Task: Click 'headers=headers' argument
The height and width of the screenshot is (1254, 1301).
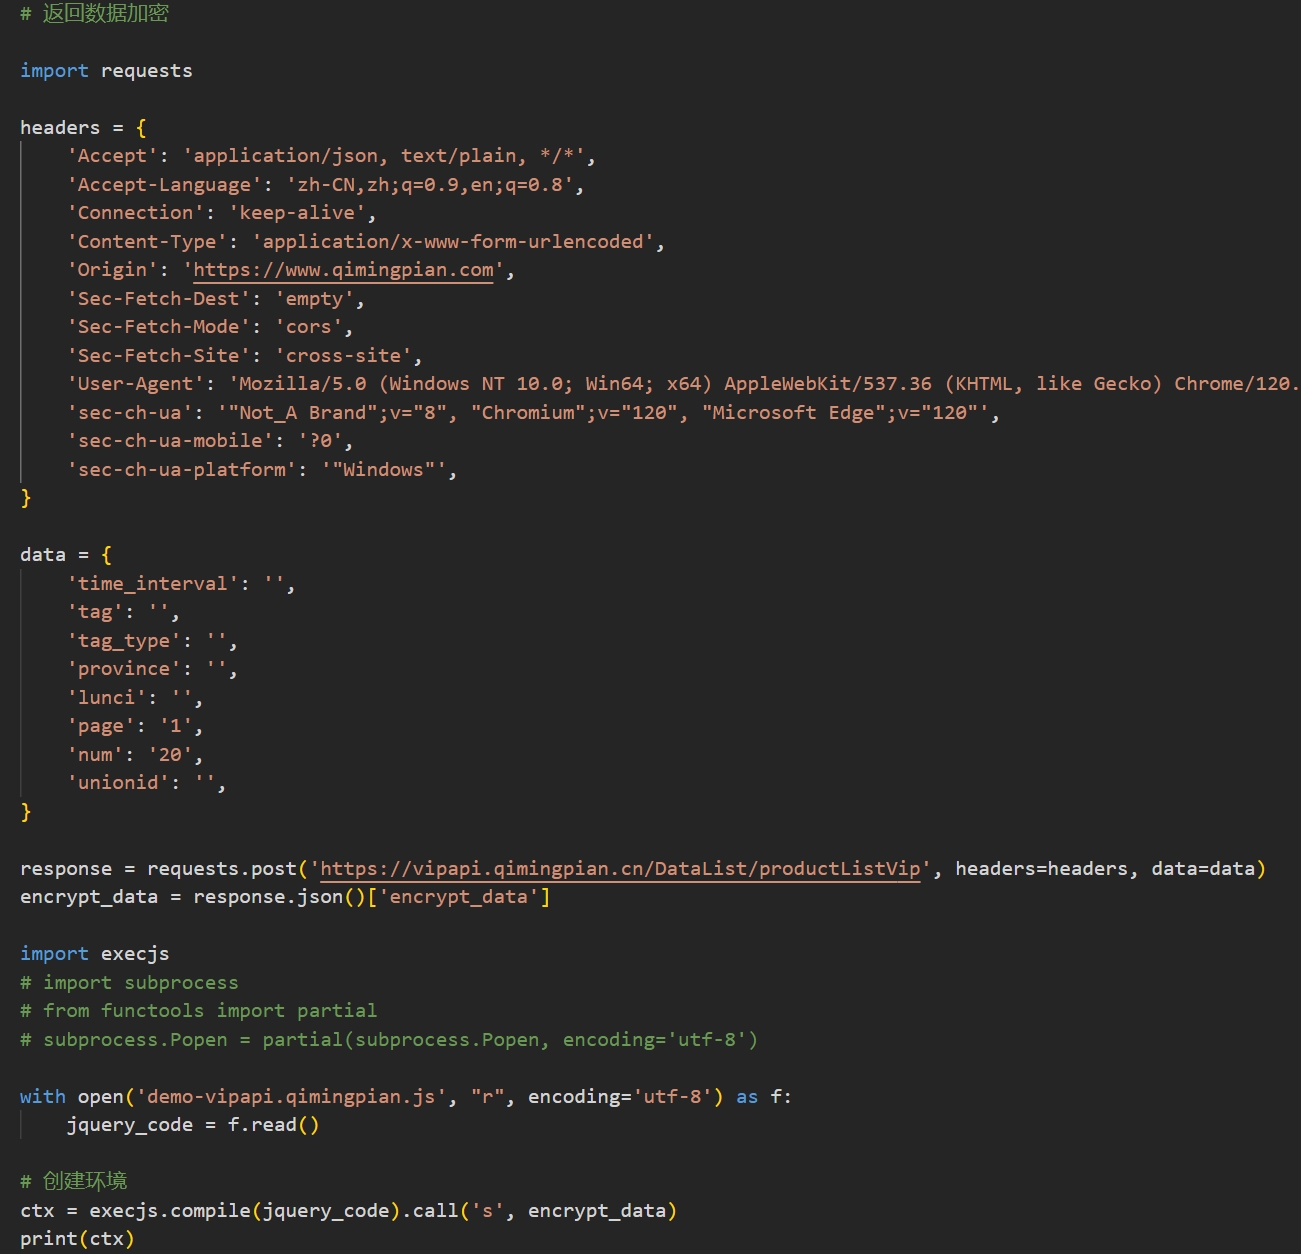Action: (1041, 868)
